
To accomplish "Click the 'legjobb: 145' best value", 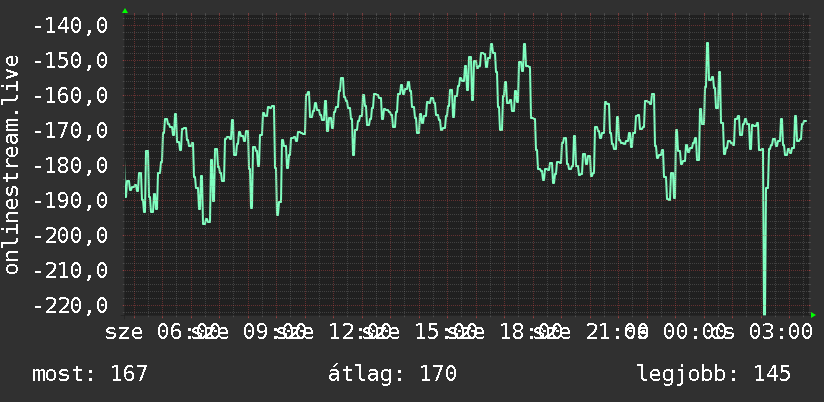I will click(714, 374).
